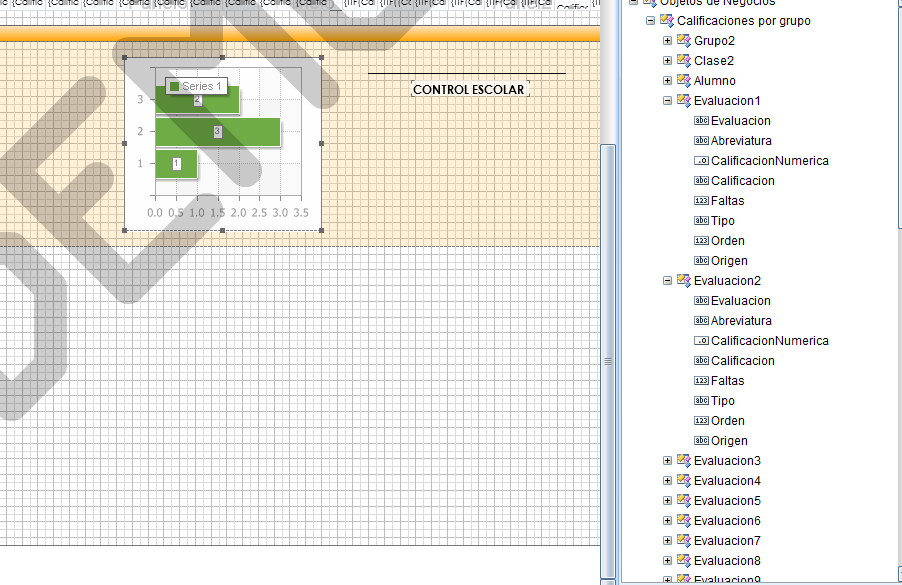Click abc icon of Tipo under Evaluacion1
The image size is (902, 585).
click(701, 221)
